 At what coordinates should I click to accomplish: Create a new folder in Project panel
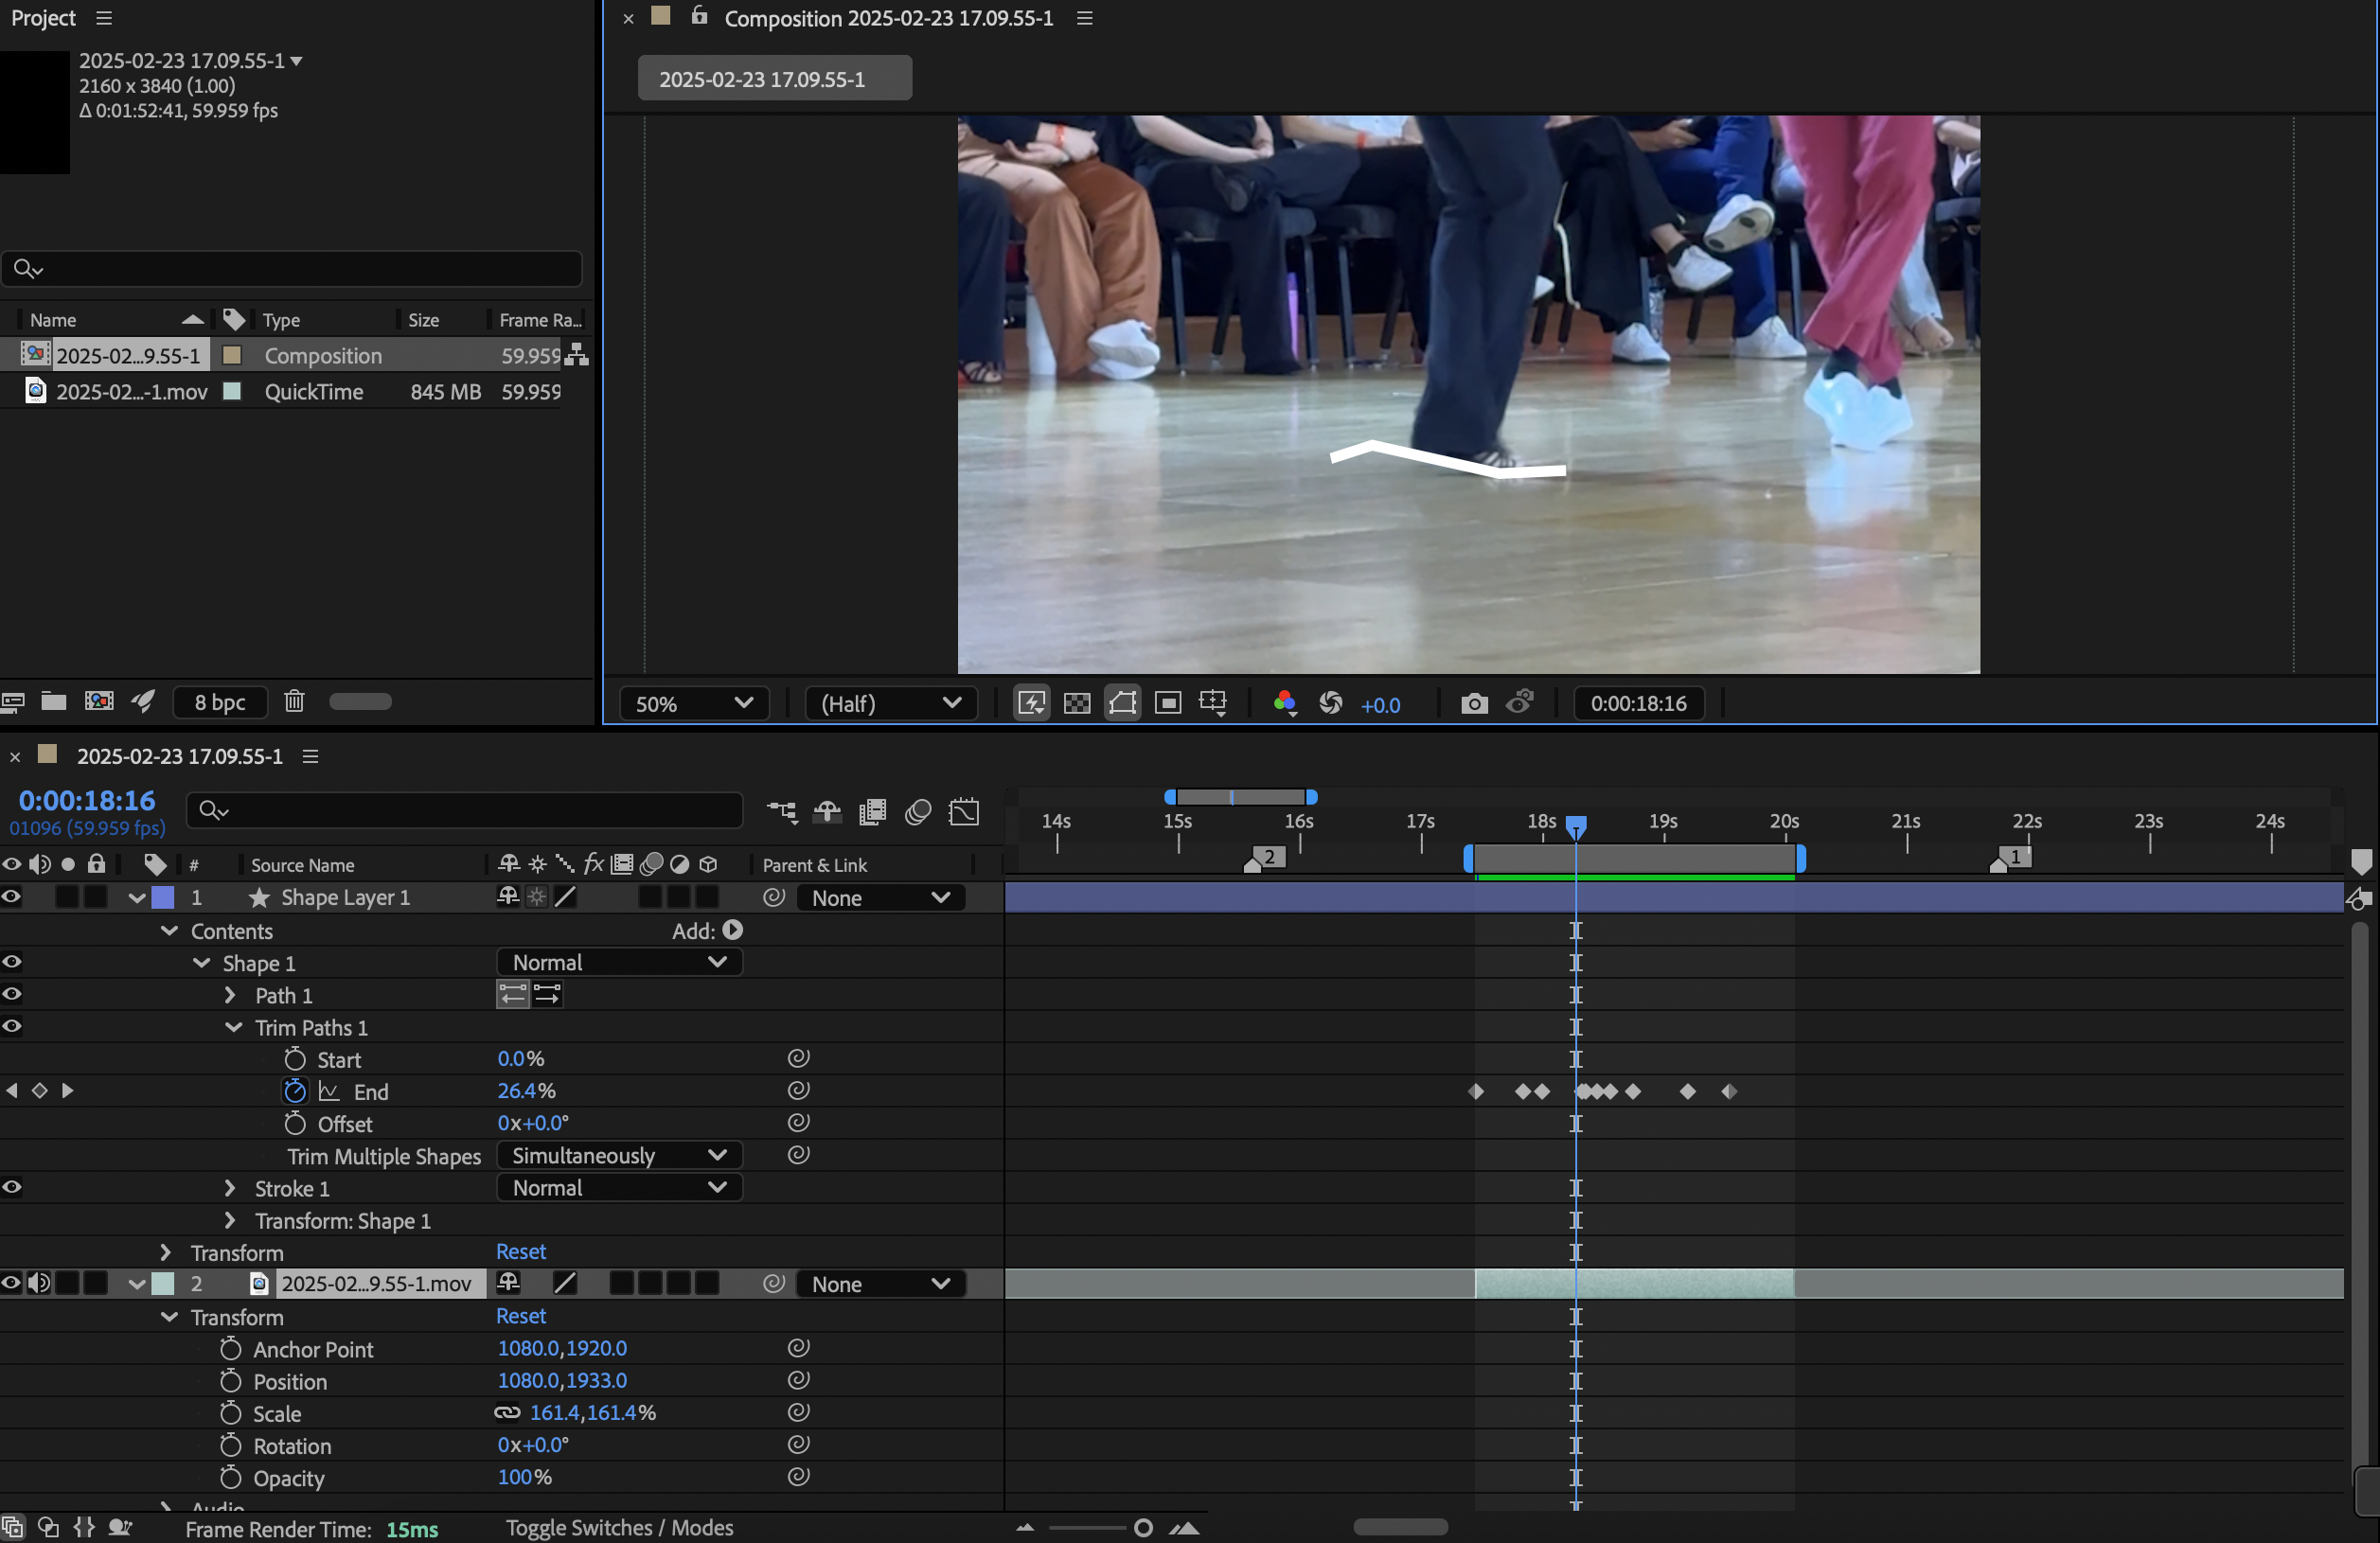(x=54, y=702)
